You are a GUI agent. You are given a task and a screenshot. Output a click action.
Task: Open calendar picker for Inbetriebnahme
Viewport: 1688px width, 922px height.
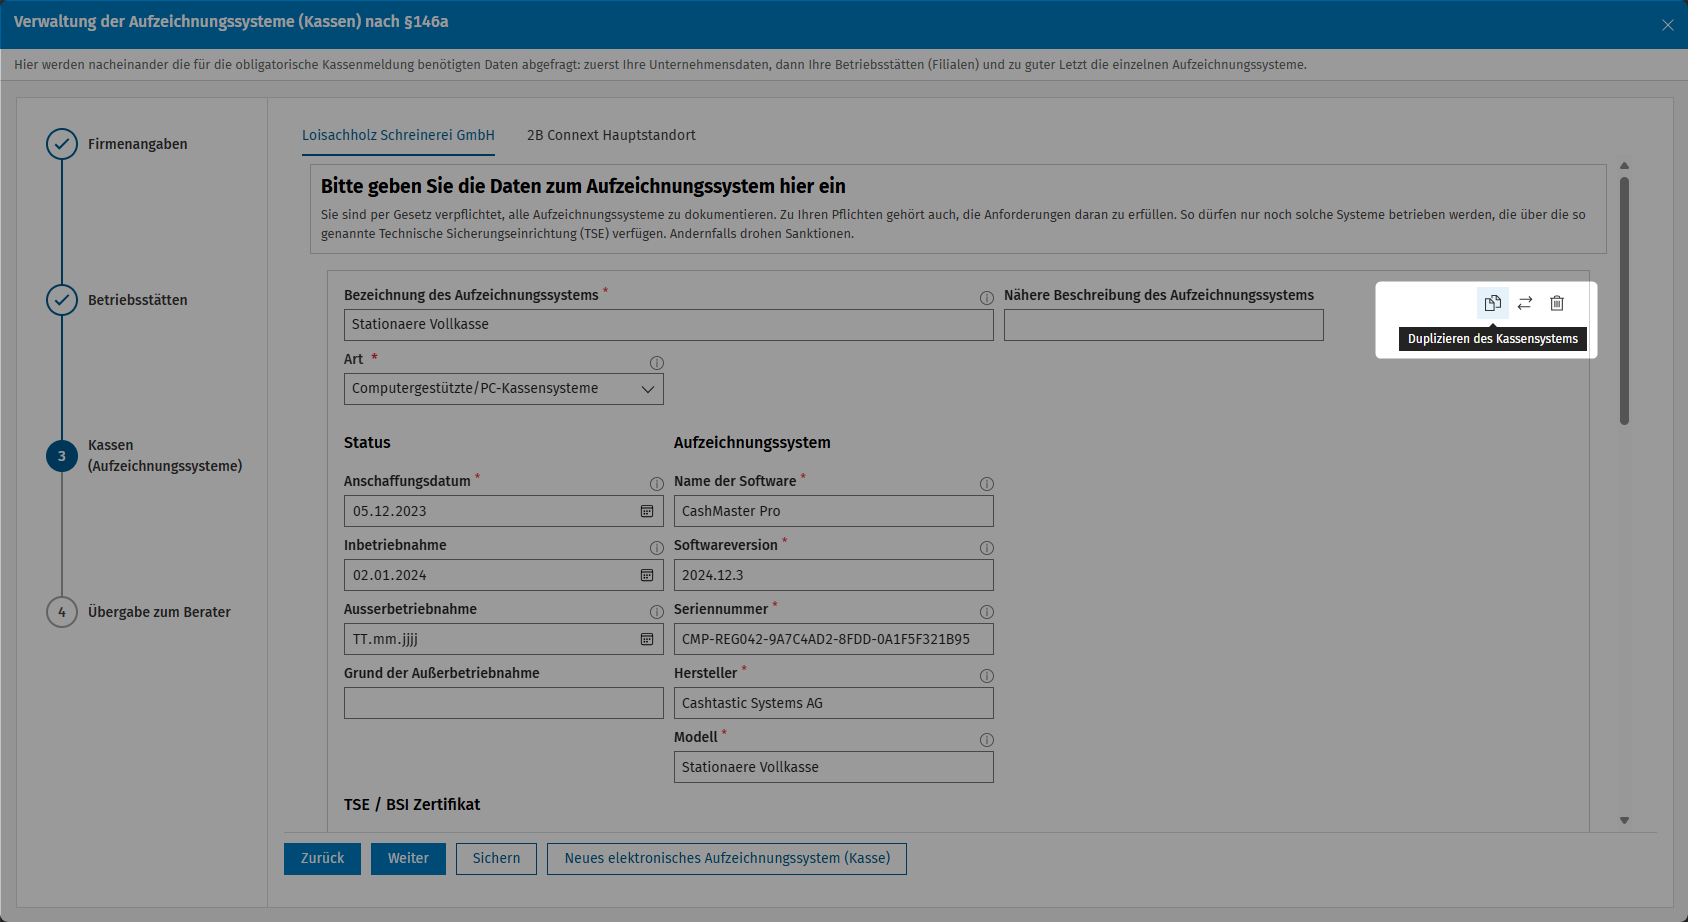coord(647,575)
